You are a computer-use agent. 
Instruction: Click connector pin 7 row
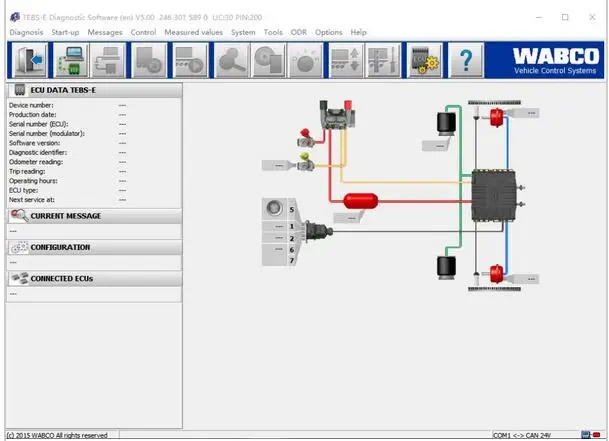click(x=279, y=260)
